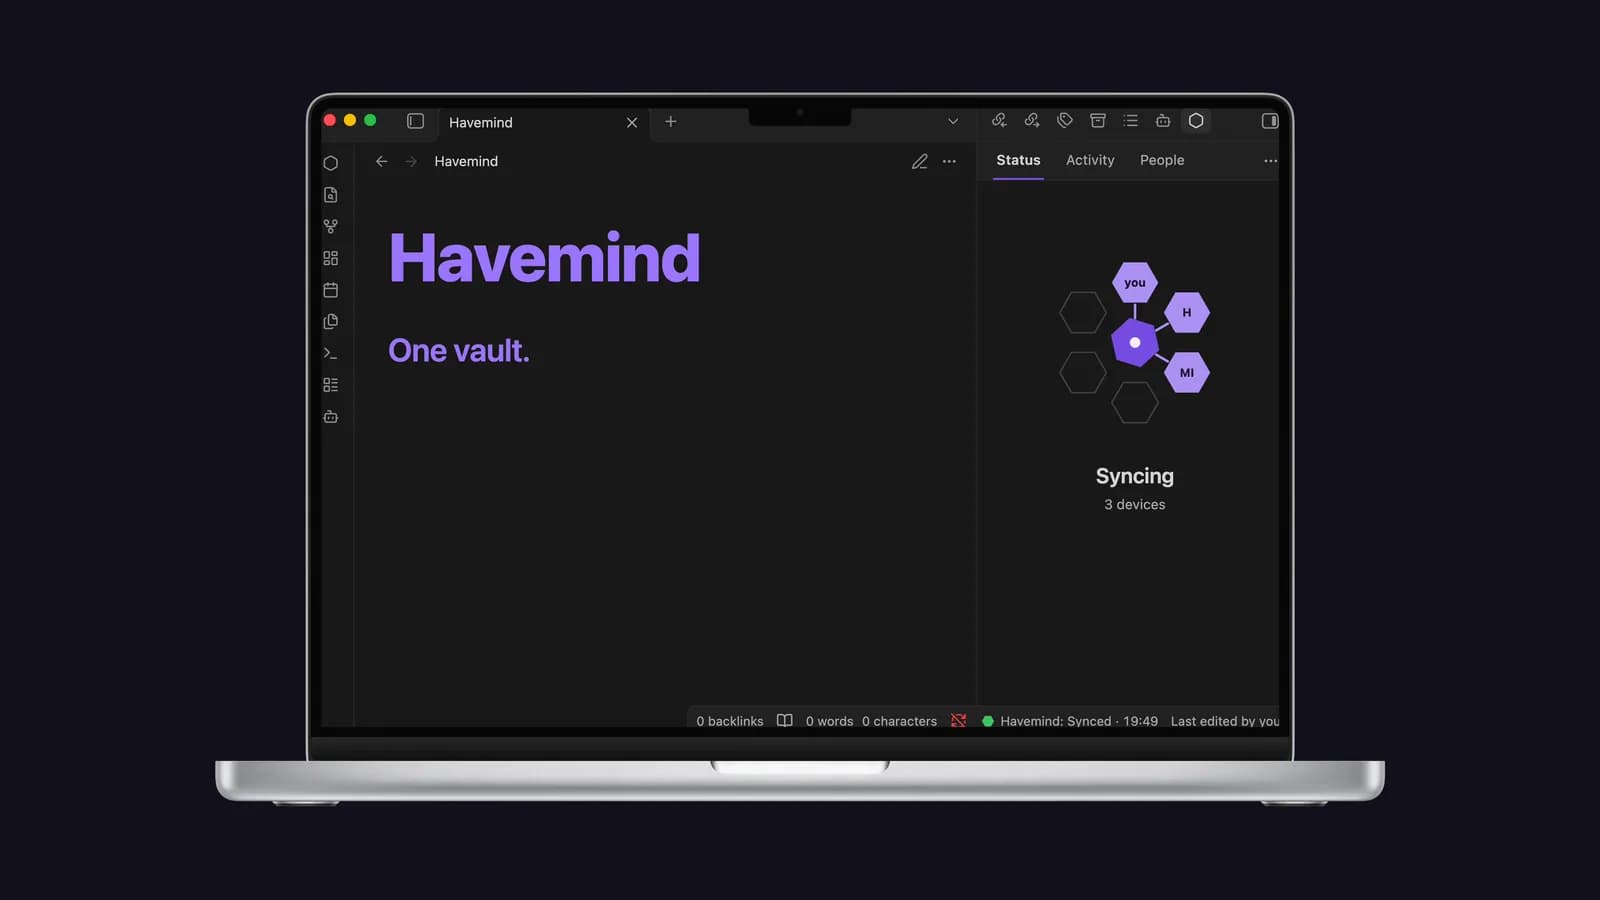This screenshot has width=1600, height=900.
Task: Open the command palette terminal icon
Action: coord(331,353)
